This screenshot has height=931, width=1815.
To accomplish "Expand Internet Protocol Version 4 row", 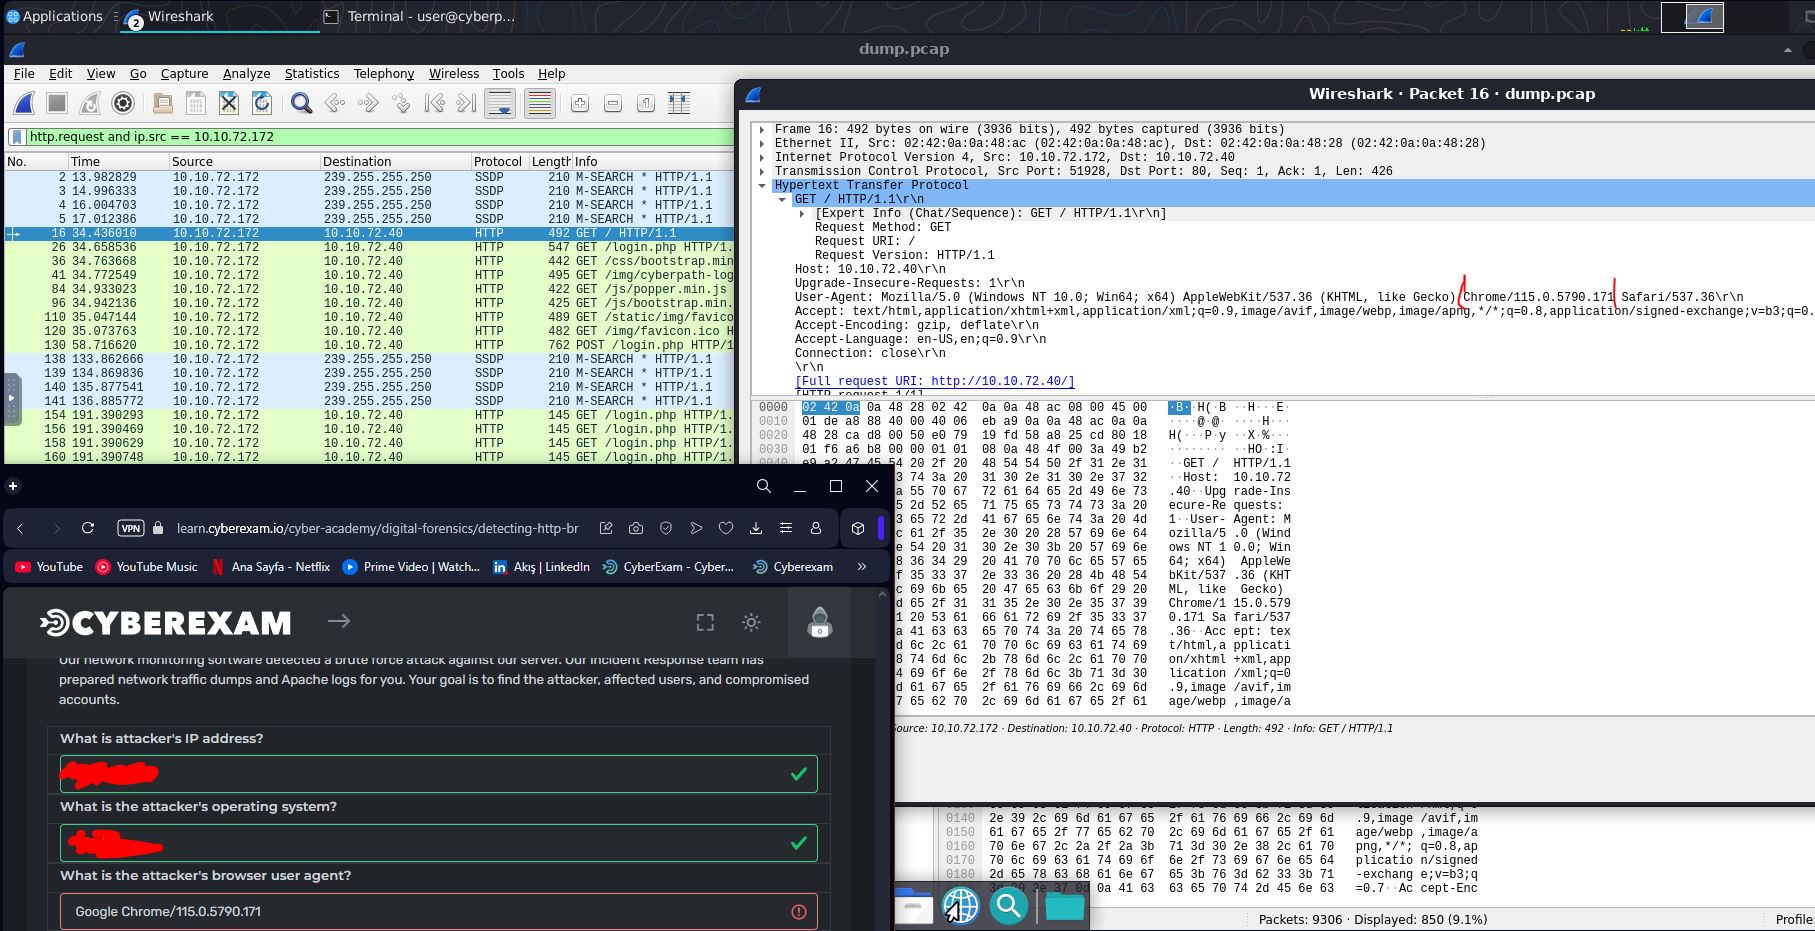I will tap(762, 157).
